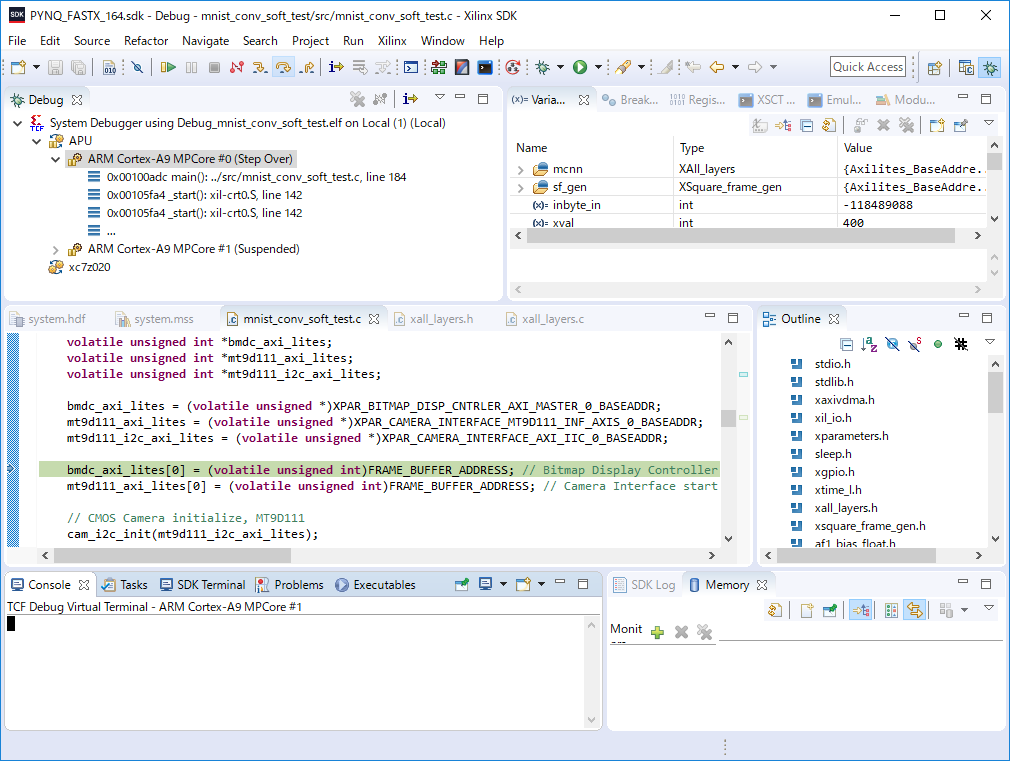Screen dimensions: 1010x761
Task: Click the Resume debug button
Action: click(x=168, y=67)
